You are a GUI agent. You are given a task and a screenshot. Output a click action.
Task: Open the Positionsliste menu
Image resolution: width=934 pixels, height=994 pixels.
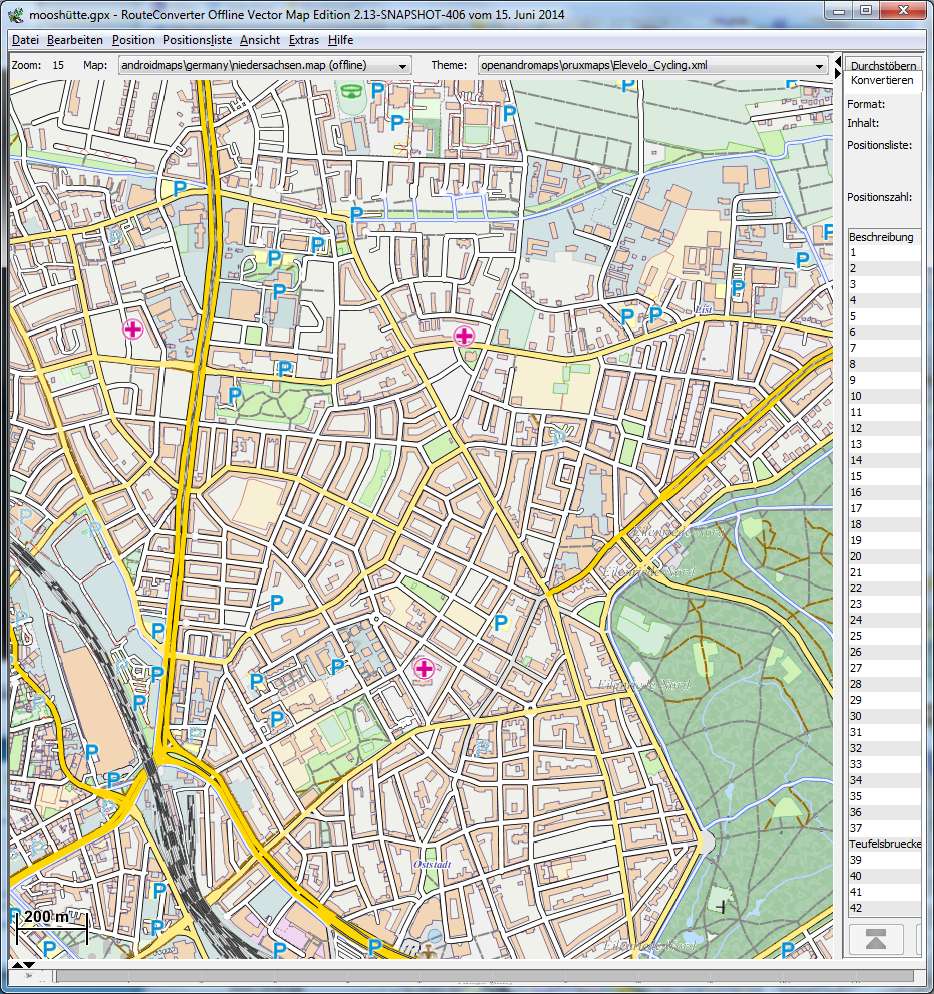tap(197, 40)
